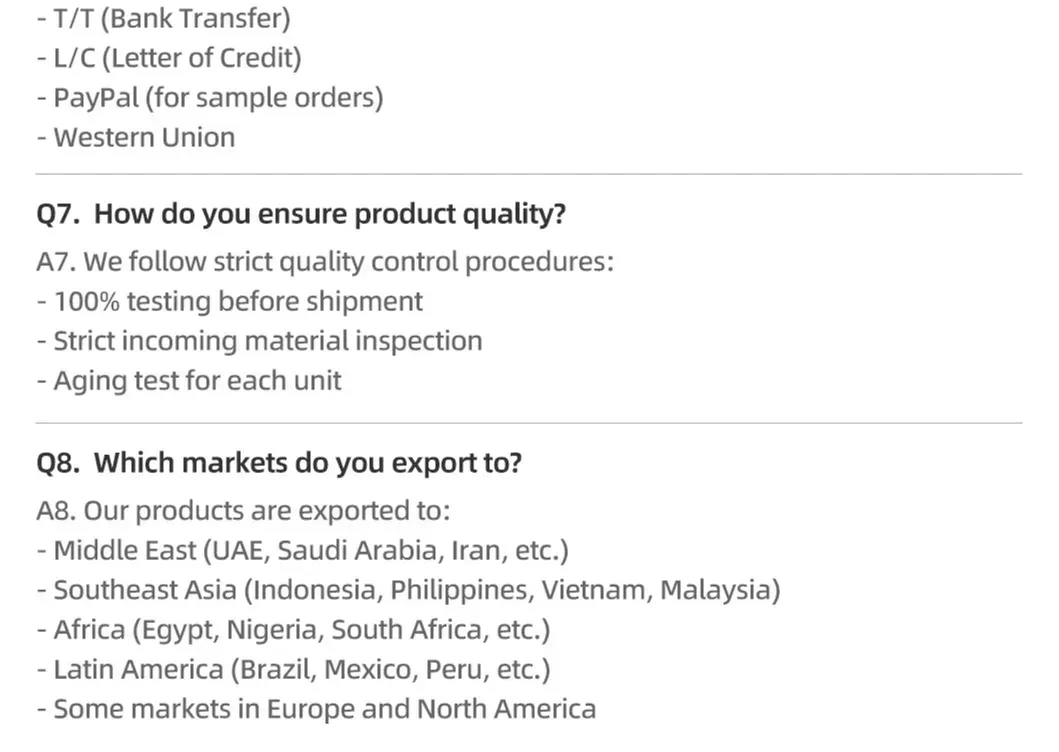The width and height of the screenshot is (1059, 752).
Task: Select the Latin America (Brazil, Mexico, Peru) line
Action: [x=294, y=670]
